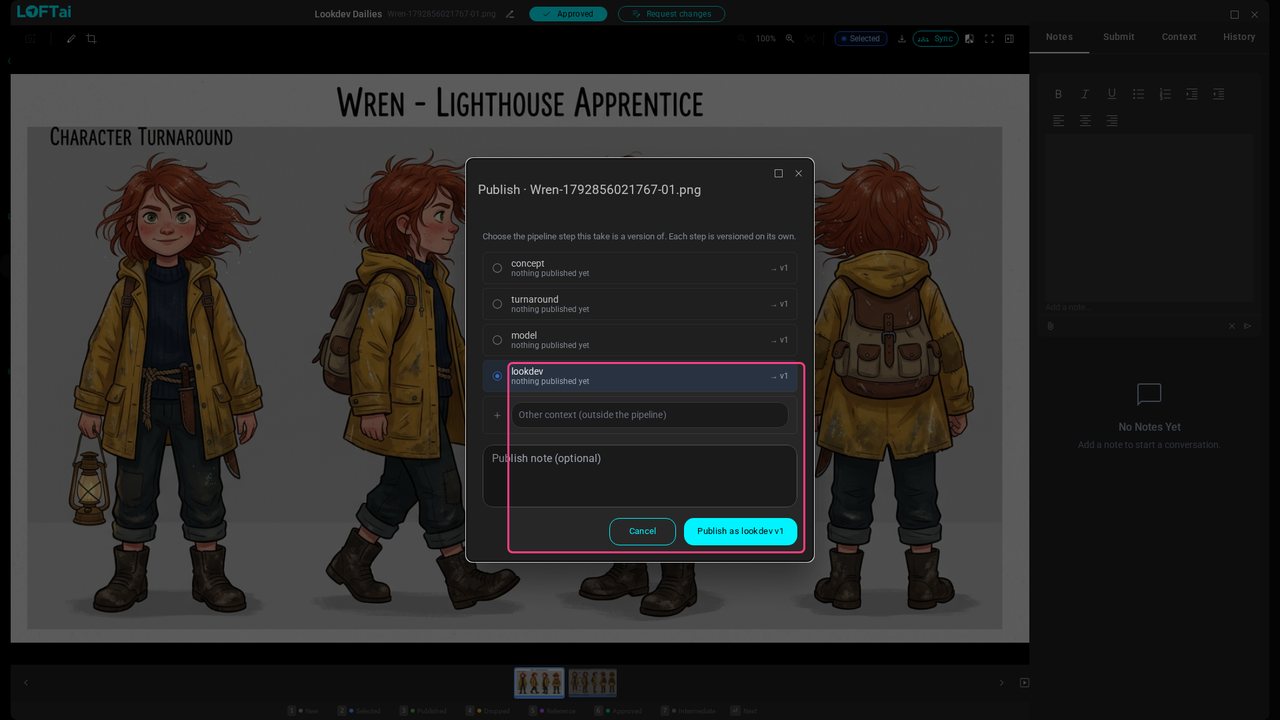Click the compare view icon
Viewport: 1280px width, 720px height.
[x=969, y=39]
